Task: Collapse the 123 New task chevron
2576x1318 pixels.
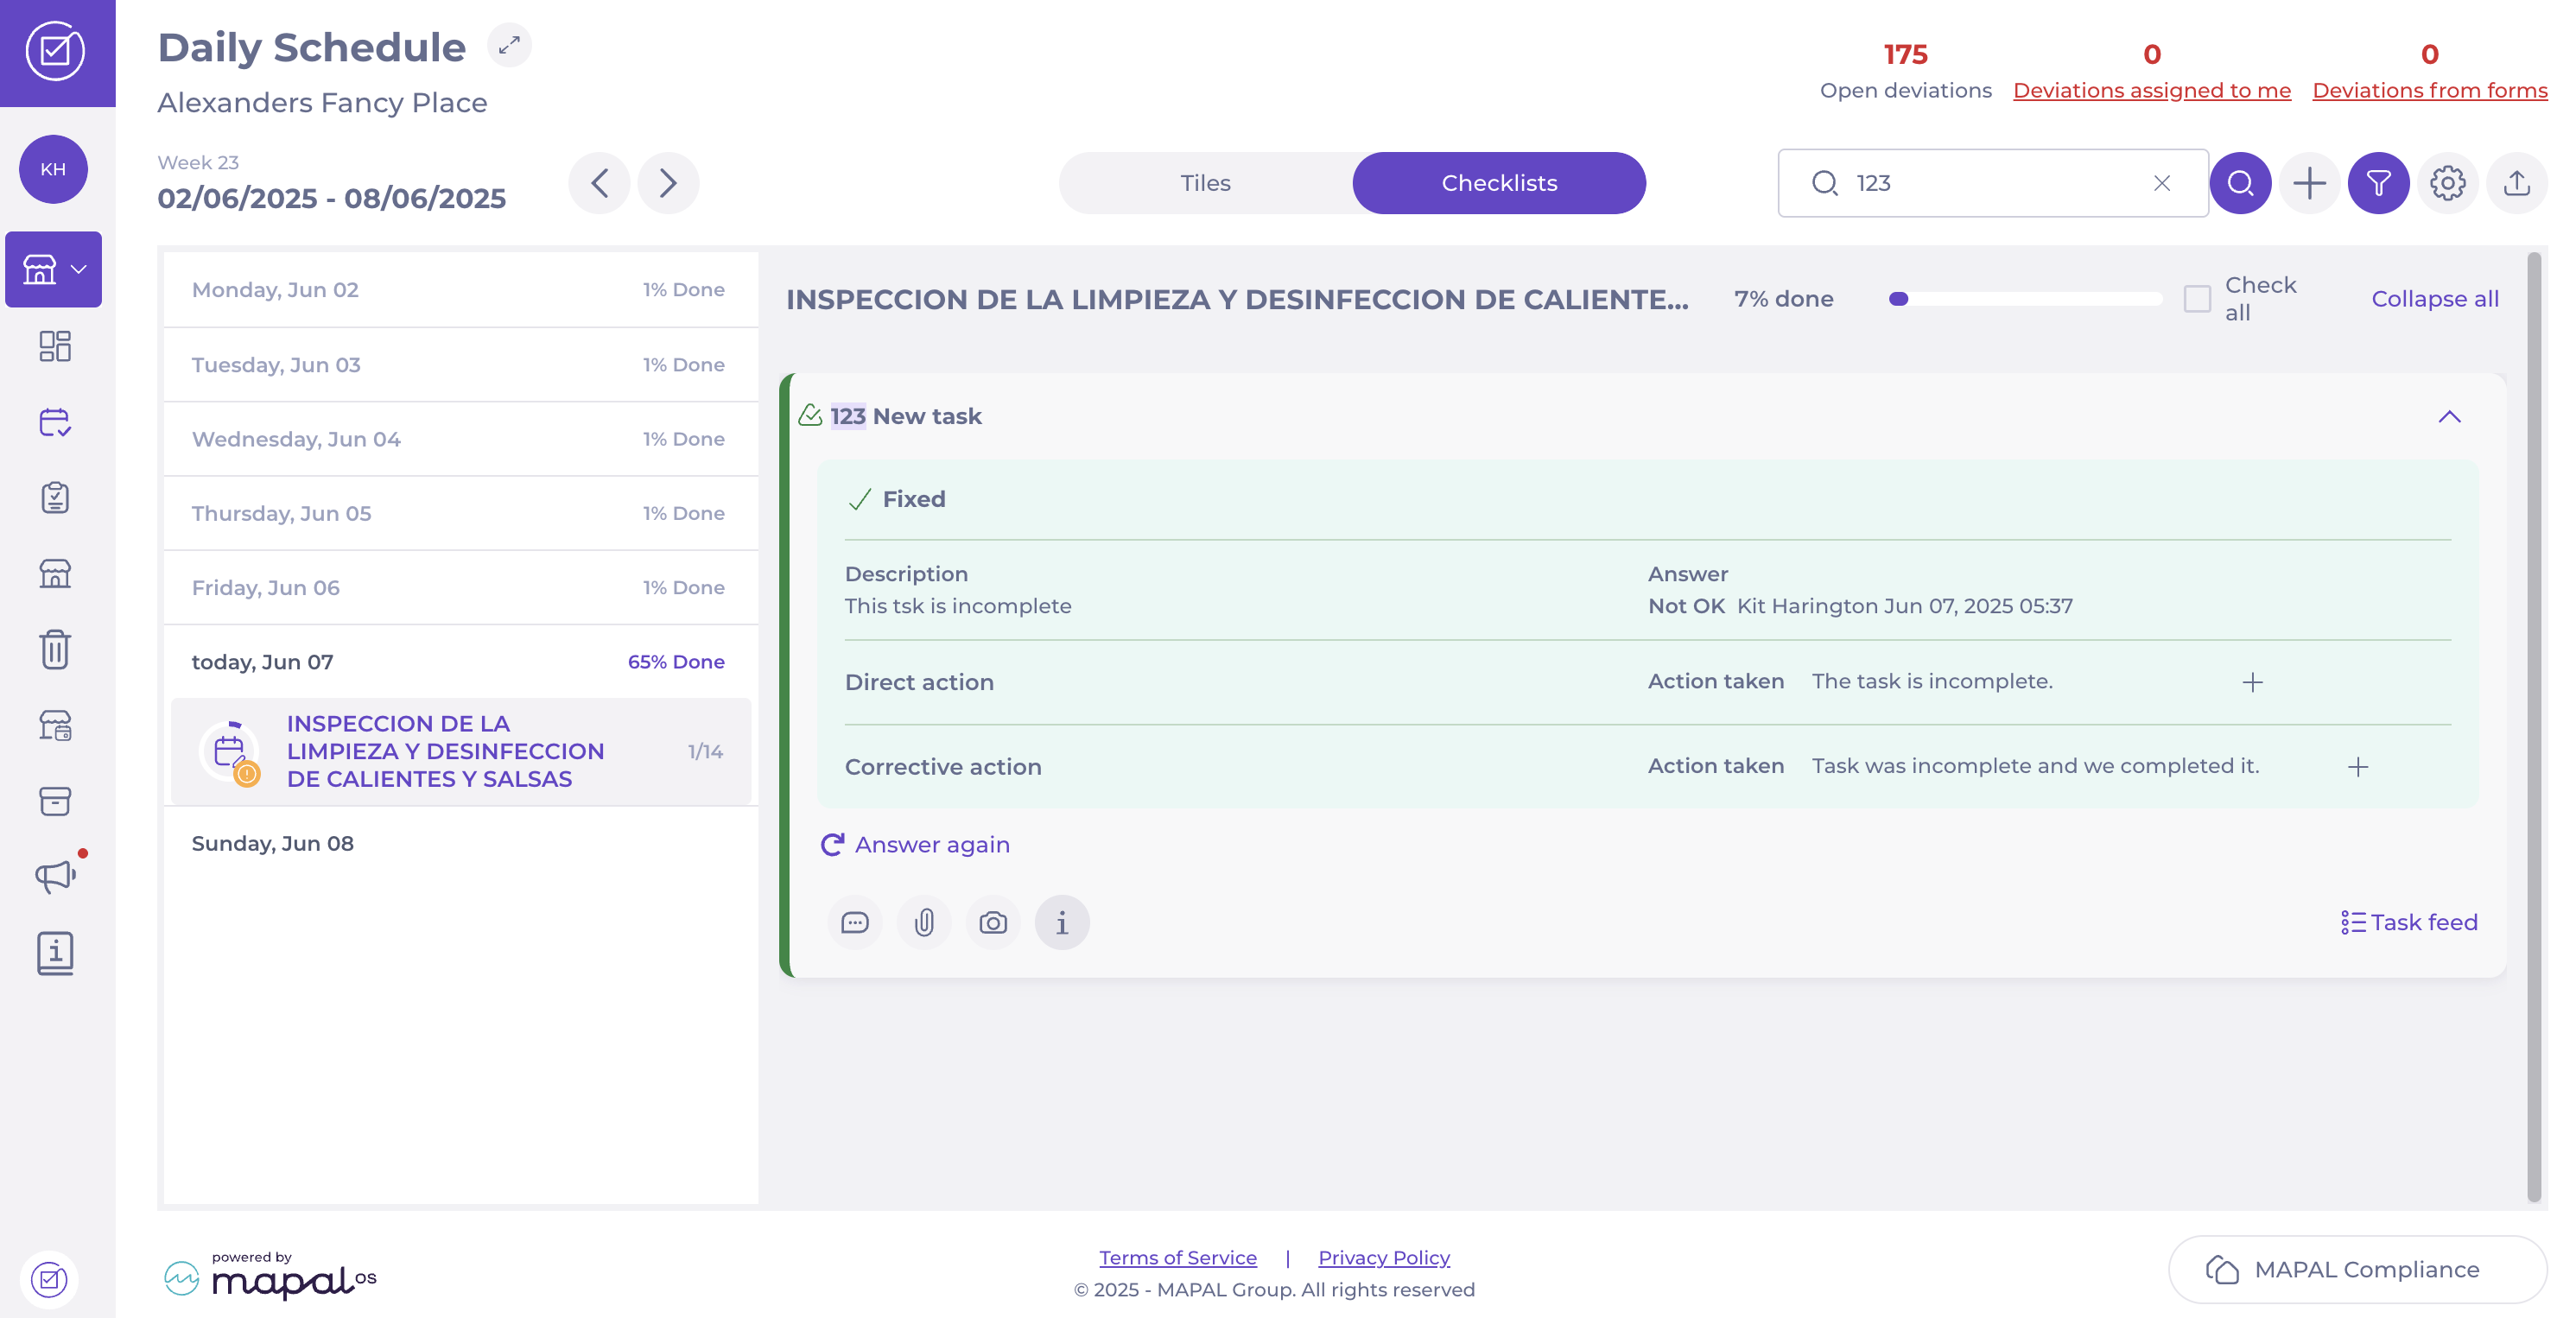Action: 2449,416
